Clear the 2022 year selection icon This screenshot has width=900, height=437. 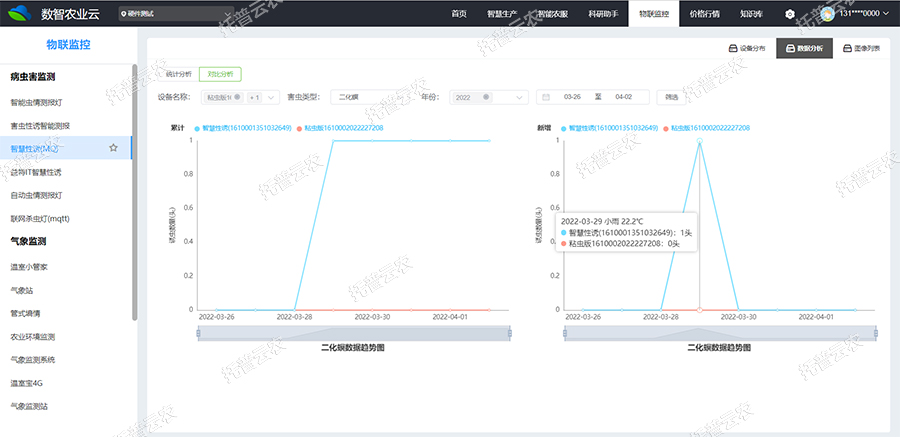point(486,97)
